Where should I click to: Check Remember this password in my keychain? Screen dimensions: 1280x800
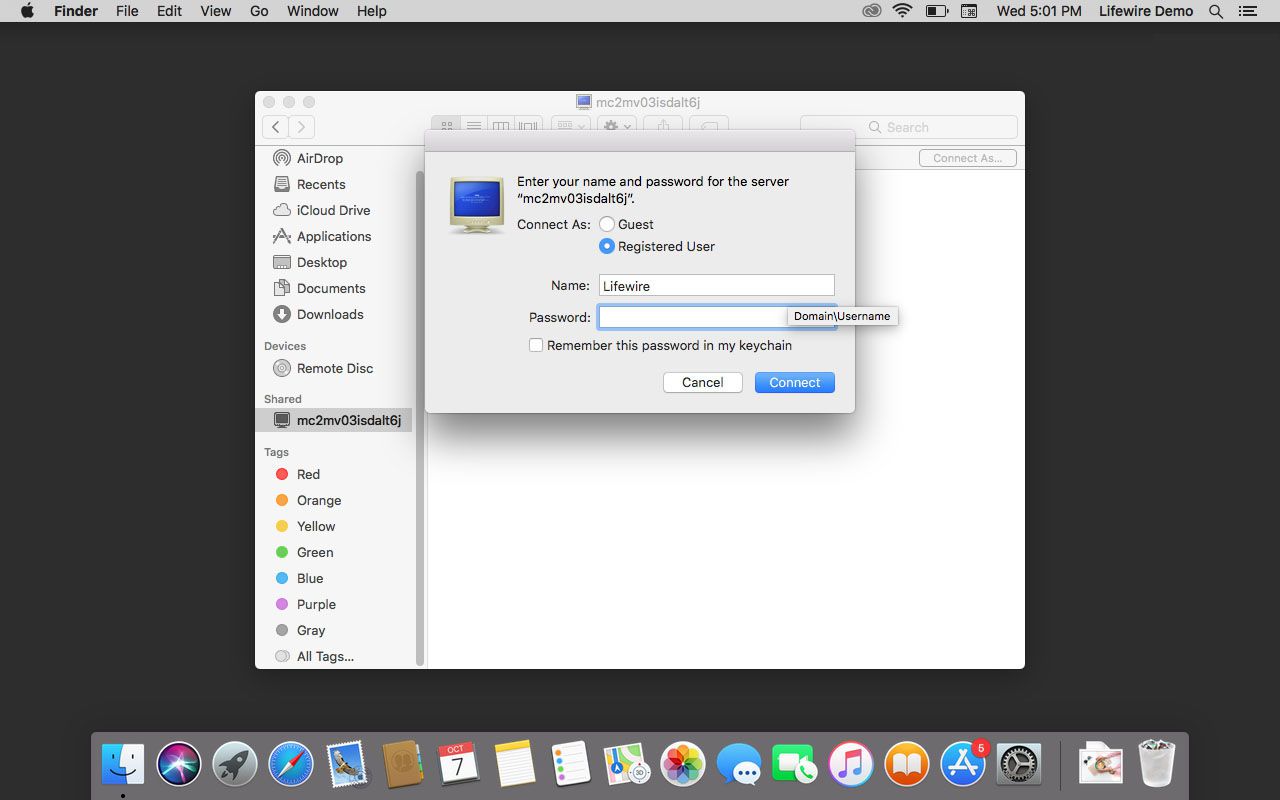[536, 345]
